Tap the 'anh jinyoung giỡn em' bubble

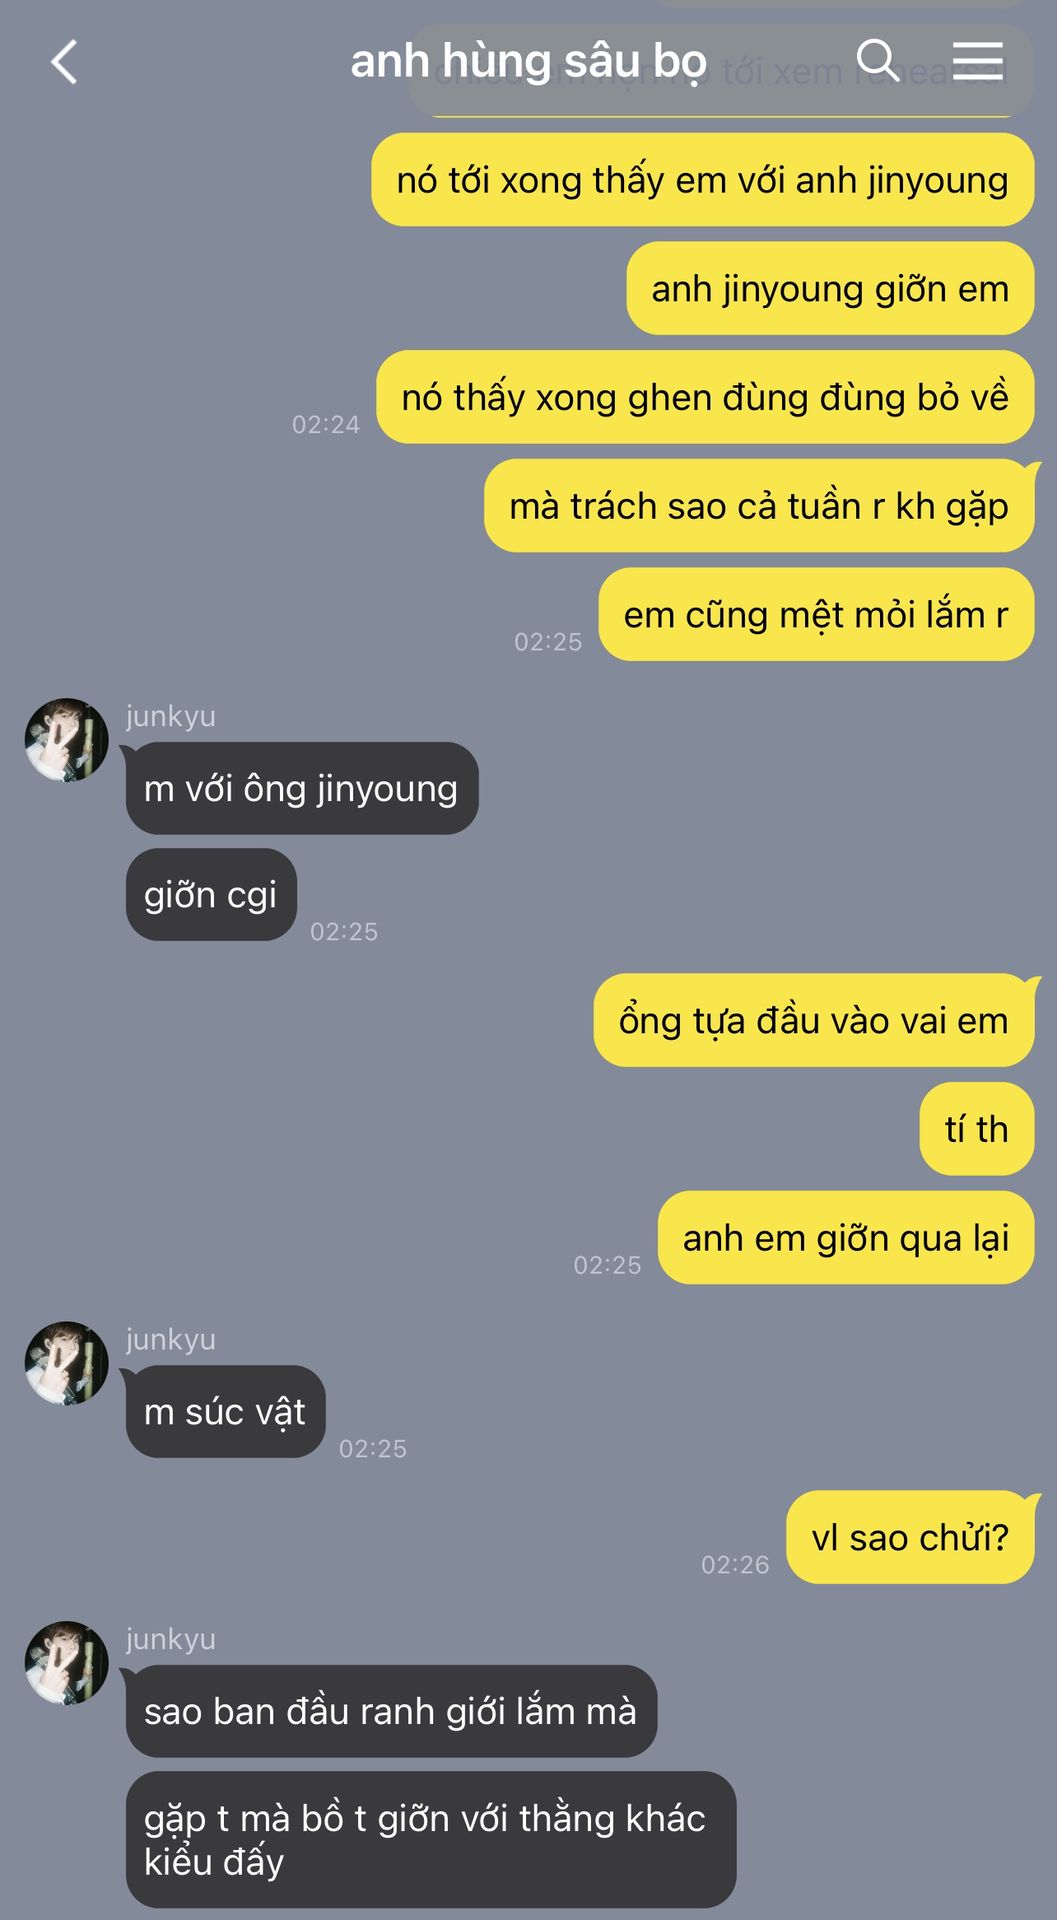[830, 289]
